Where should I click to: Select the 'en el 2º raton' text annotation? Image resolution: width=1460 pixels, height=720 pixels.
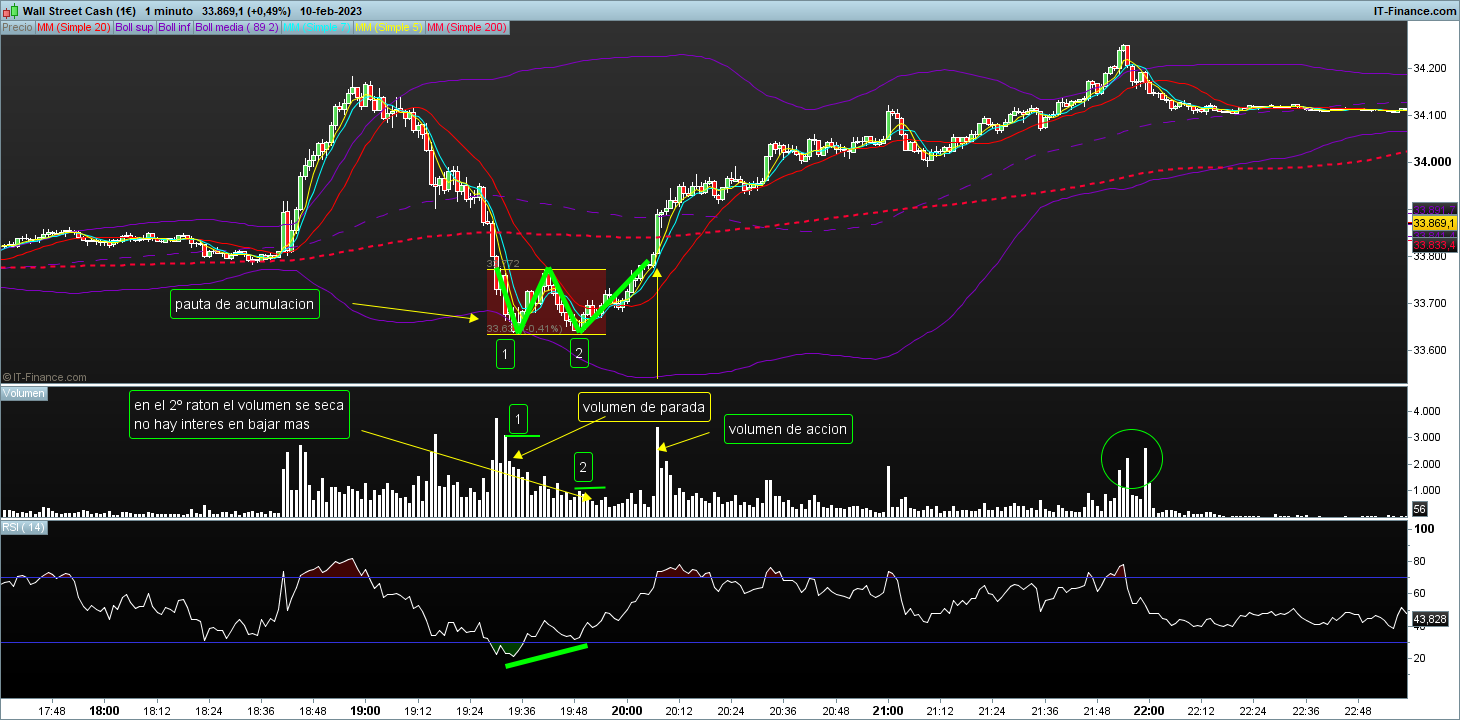pyautogui.click(x=239, y=414)
